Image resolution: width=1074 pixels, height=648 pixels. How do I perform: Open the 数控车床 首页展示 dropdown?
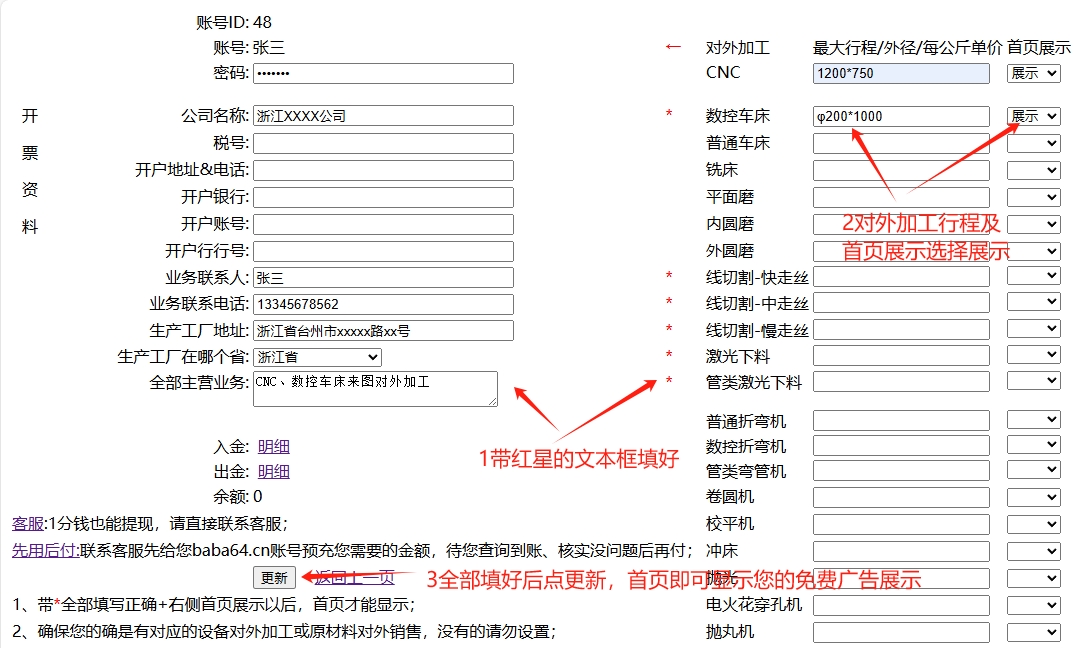coord(1033,116)
